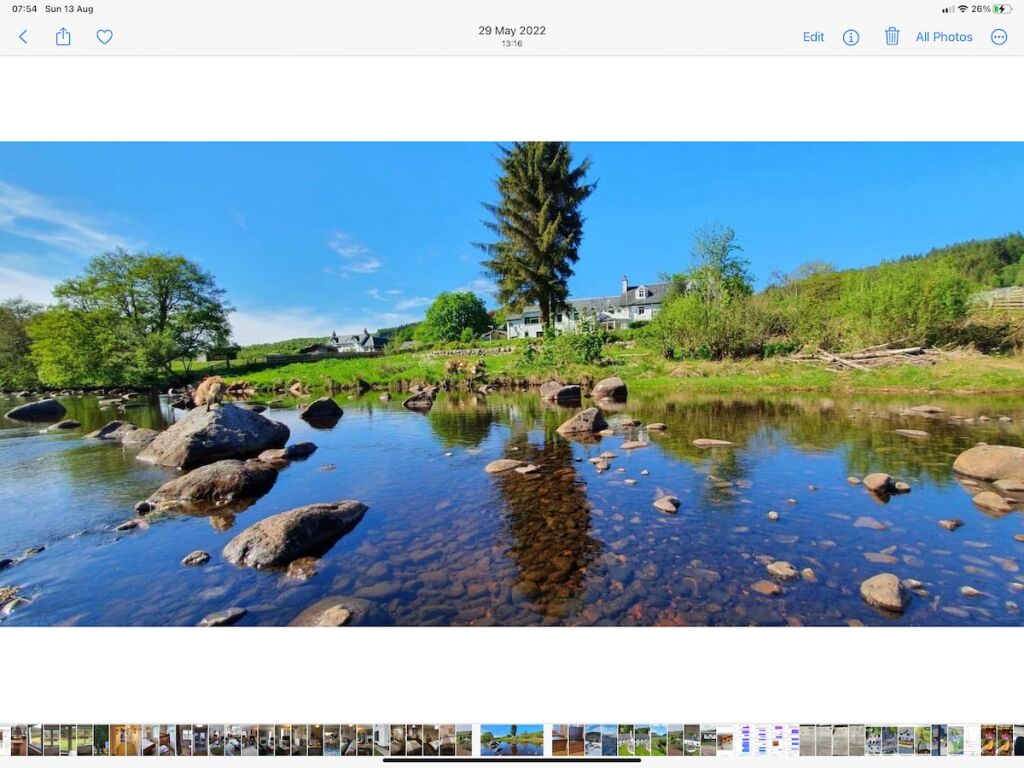The height and width of the screenshot is (768, 1024).
Task: Tap the 29 May 2022 date title
Action: (x=512, y=31)
